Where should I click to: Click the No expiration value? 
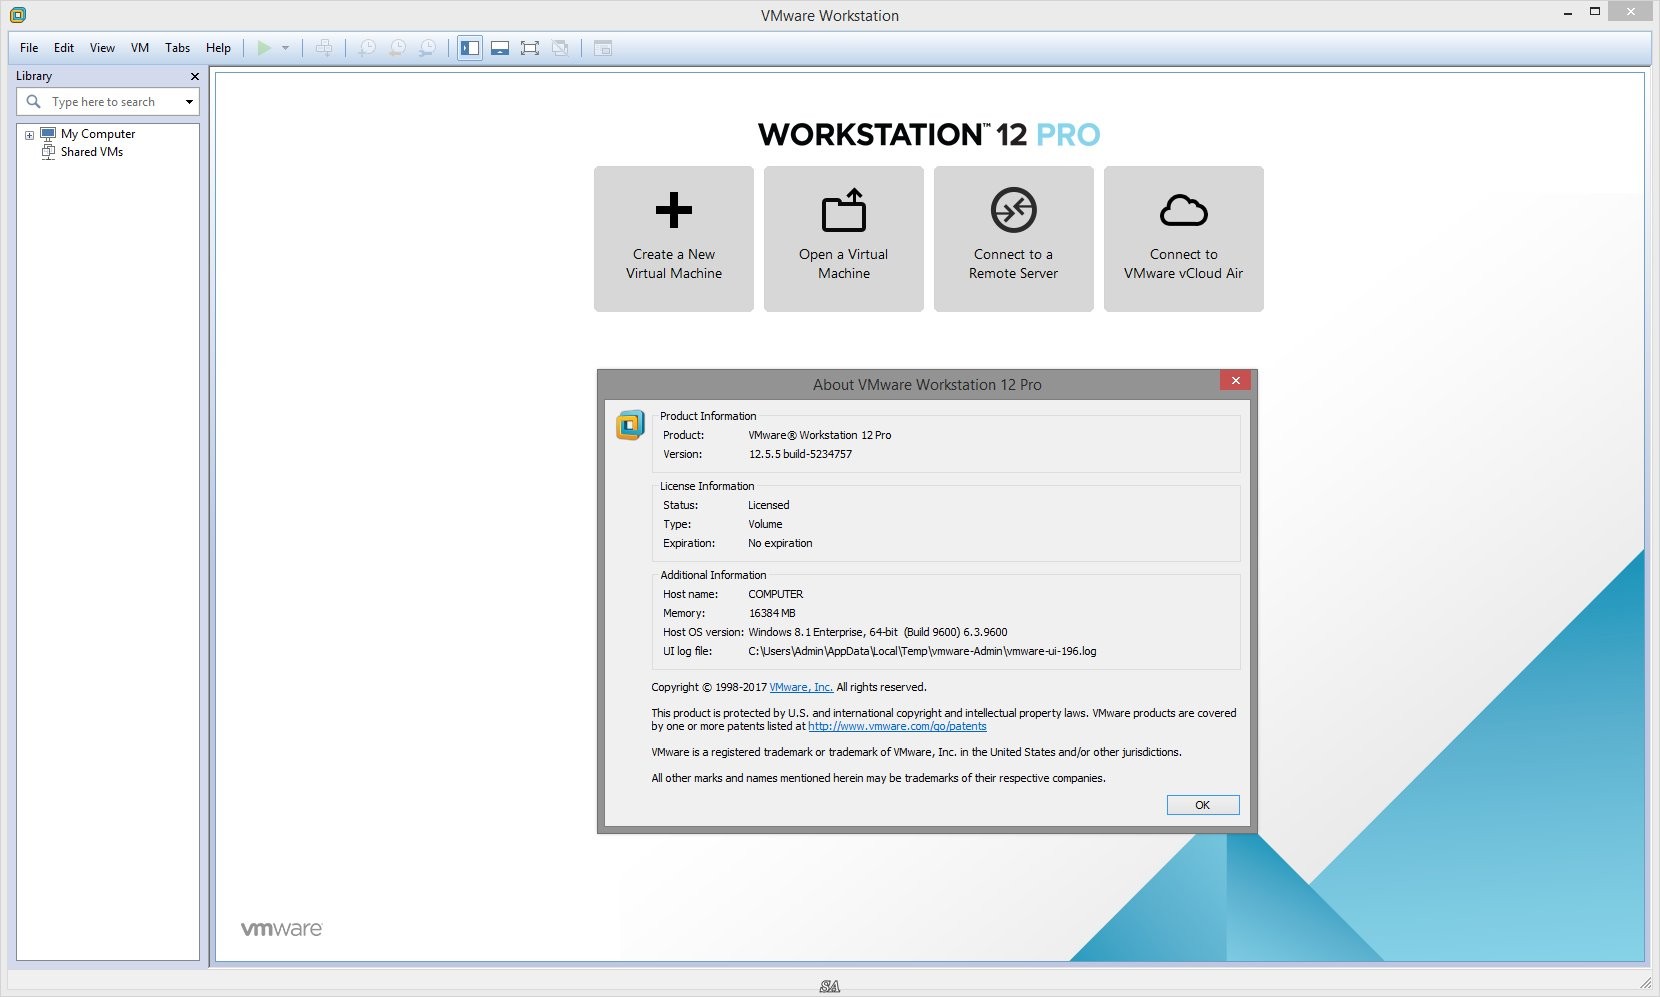780,543
